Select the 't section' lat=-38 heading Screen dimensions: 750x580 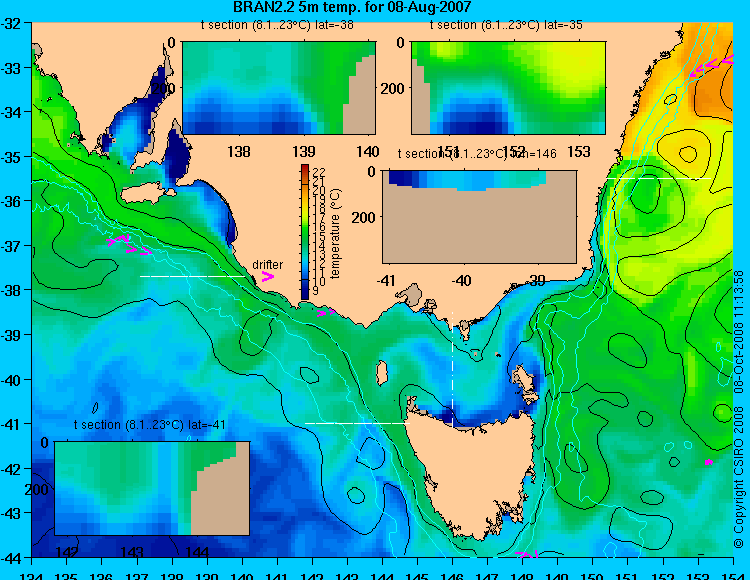(277, 25)
